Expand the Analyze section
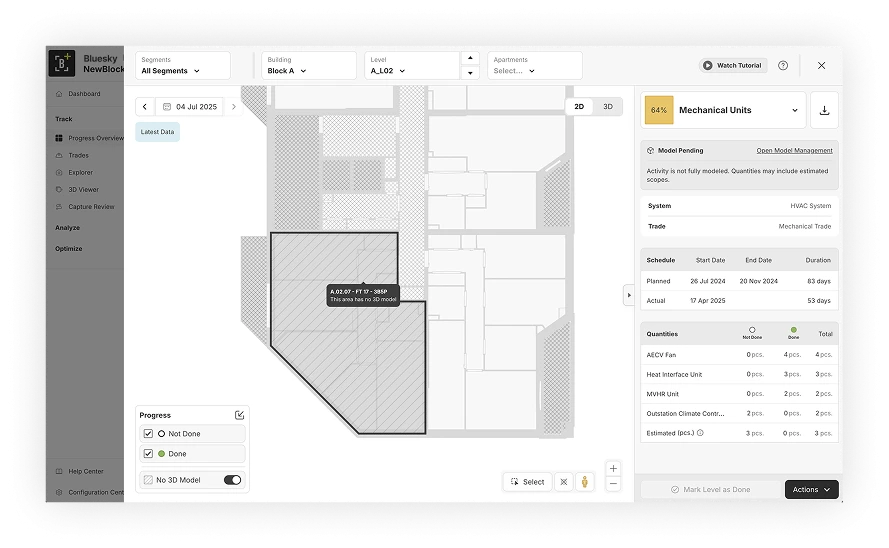 tap(67, 228)
